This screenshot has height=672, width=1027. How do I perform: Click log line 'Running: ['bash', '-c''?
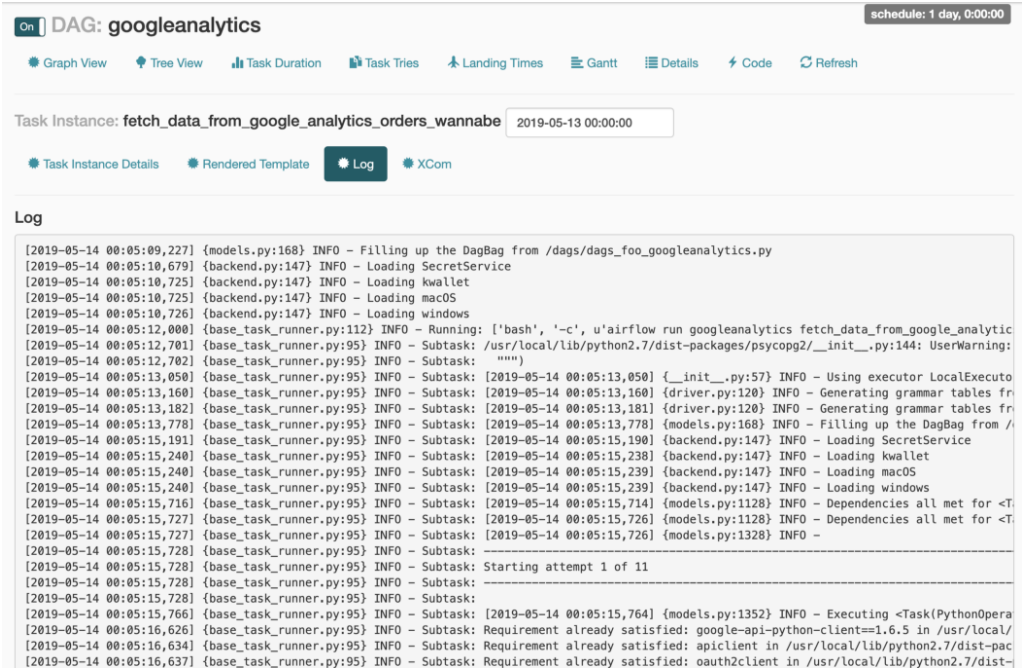pos(519,329)
